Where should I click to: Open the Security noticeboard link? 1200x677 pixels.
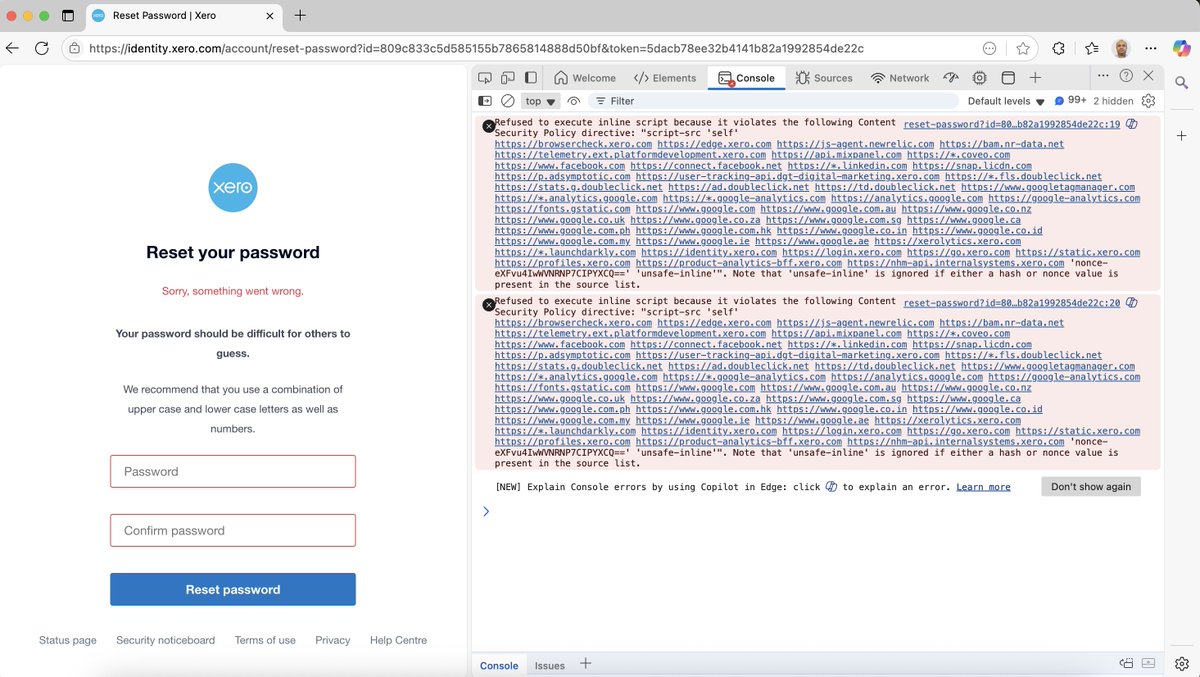165,640
